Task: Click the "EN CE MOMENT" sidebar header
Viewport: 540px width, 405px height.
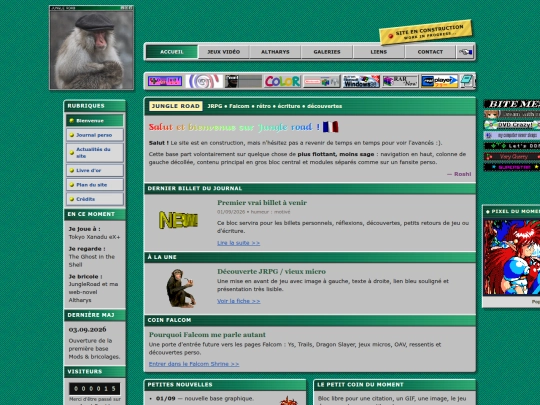Action: [95, 214]
